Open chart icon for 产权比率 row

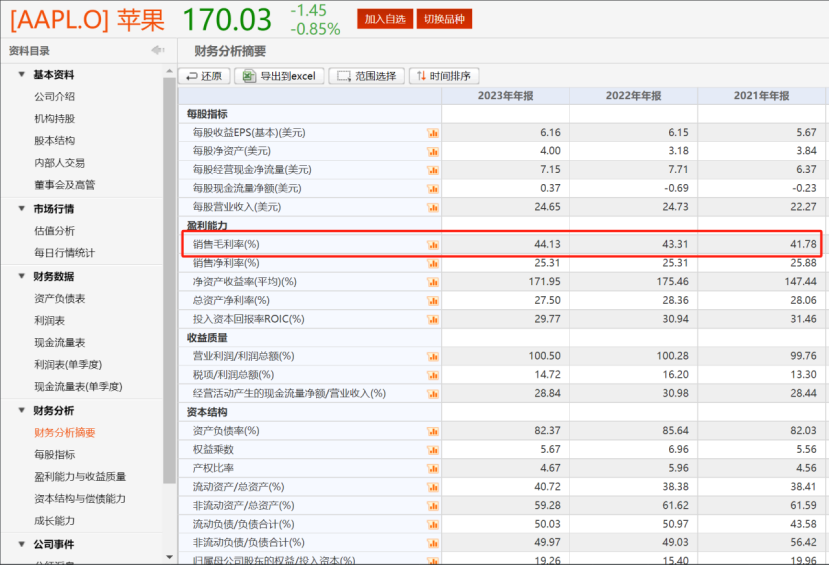pos(433,468)
